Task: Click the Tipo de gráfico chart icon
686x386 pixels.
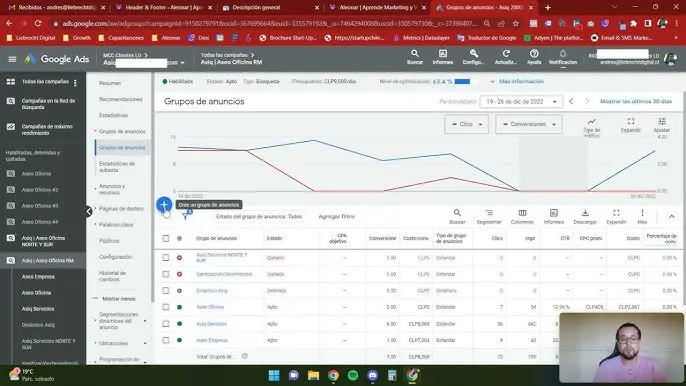Action: [592, 126]
